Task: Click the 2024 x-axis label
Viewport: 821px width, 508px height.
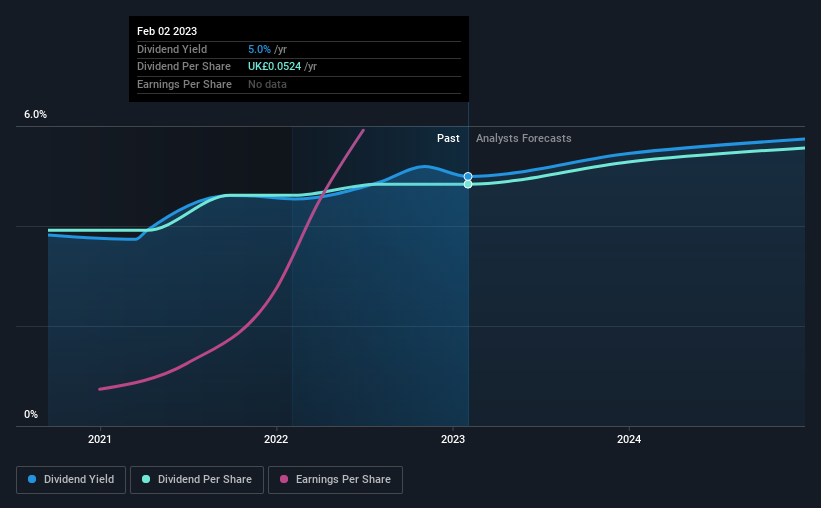Action: [629, 439]
